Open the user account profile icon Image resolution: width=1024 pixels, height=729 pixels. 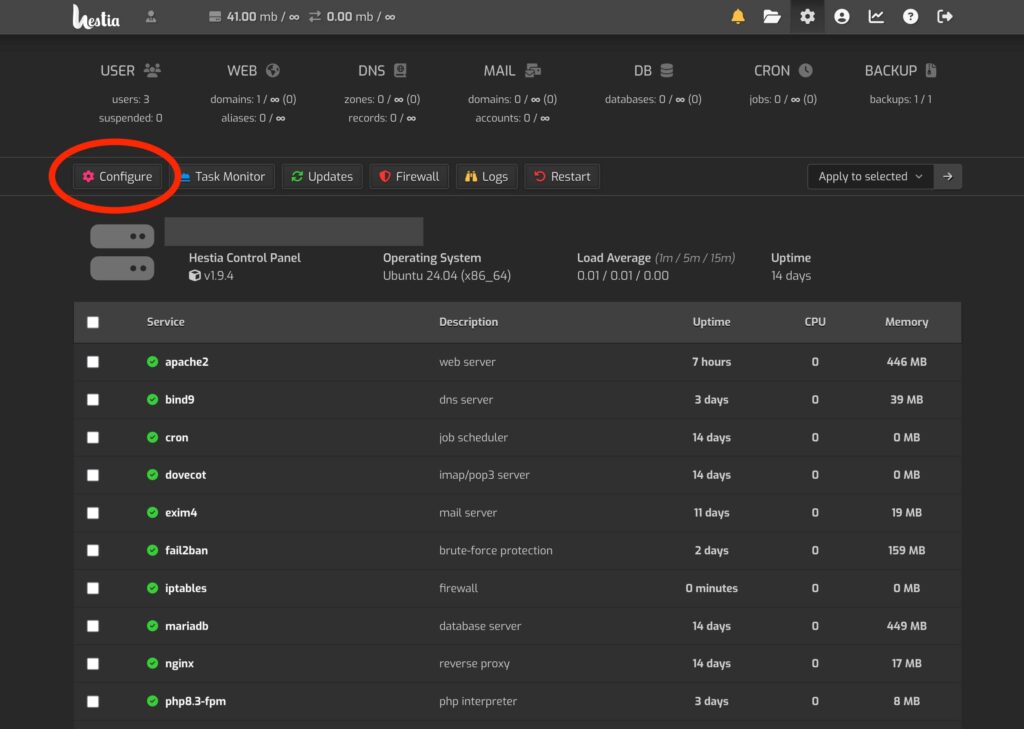pos(842,16)
